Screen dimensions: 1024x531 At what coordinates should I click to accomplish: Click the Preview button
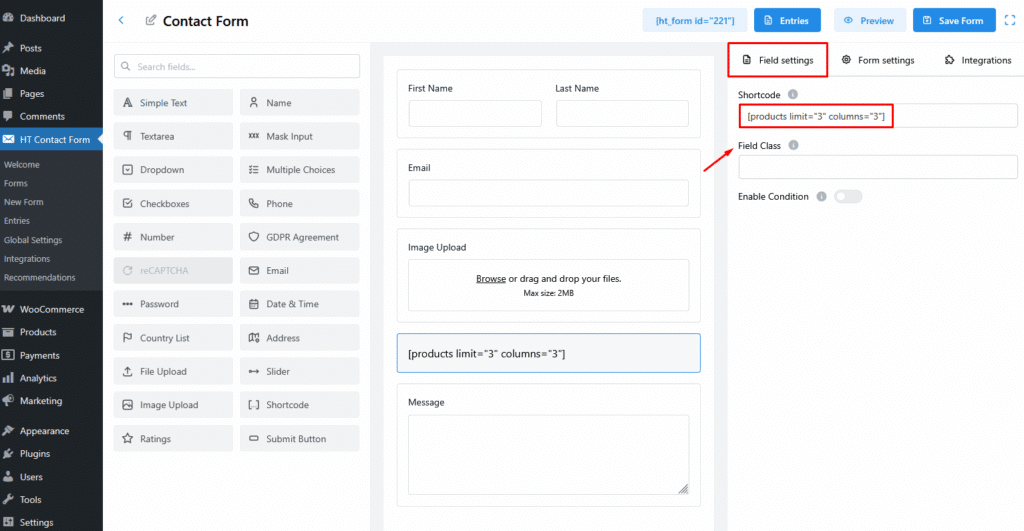869,20
